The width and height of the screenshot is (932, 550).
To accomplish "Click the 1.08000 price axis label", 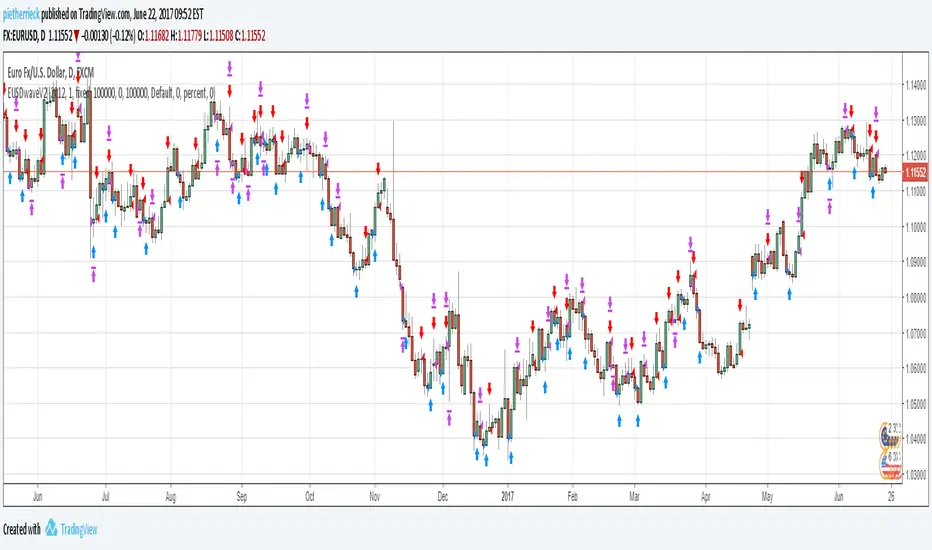I will pyautogui.click(x=915, y=297).
